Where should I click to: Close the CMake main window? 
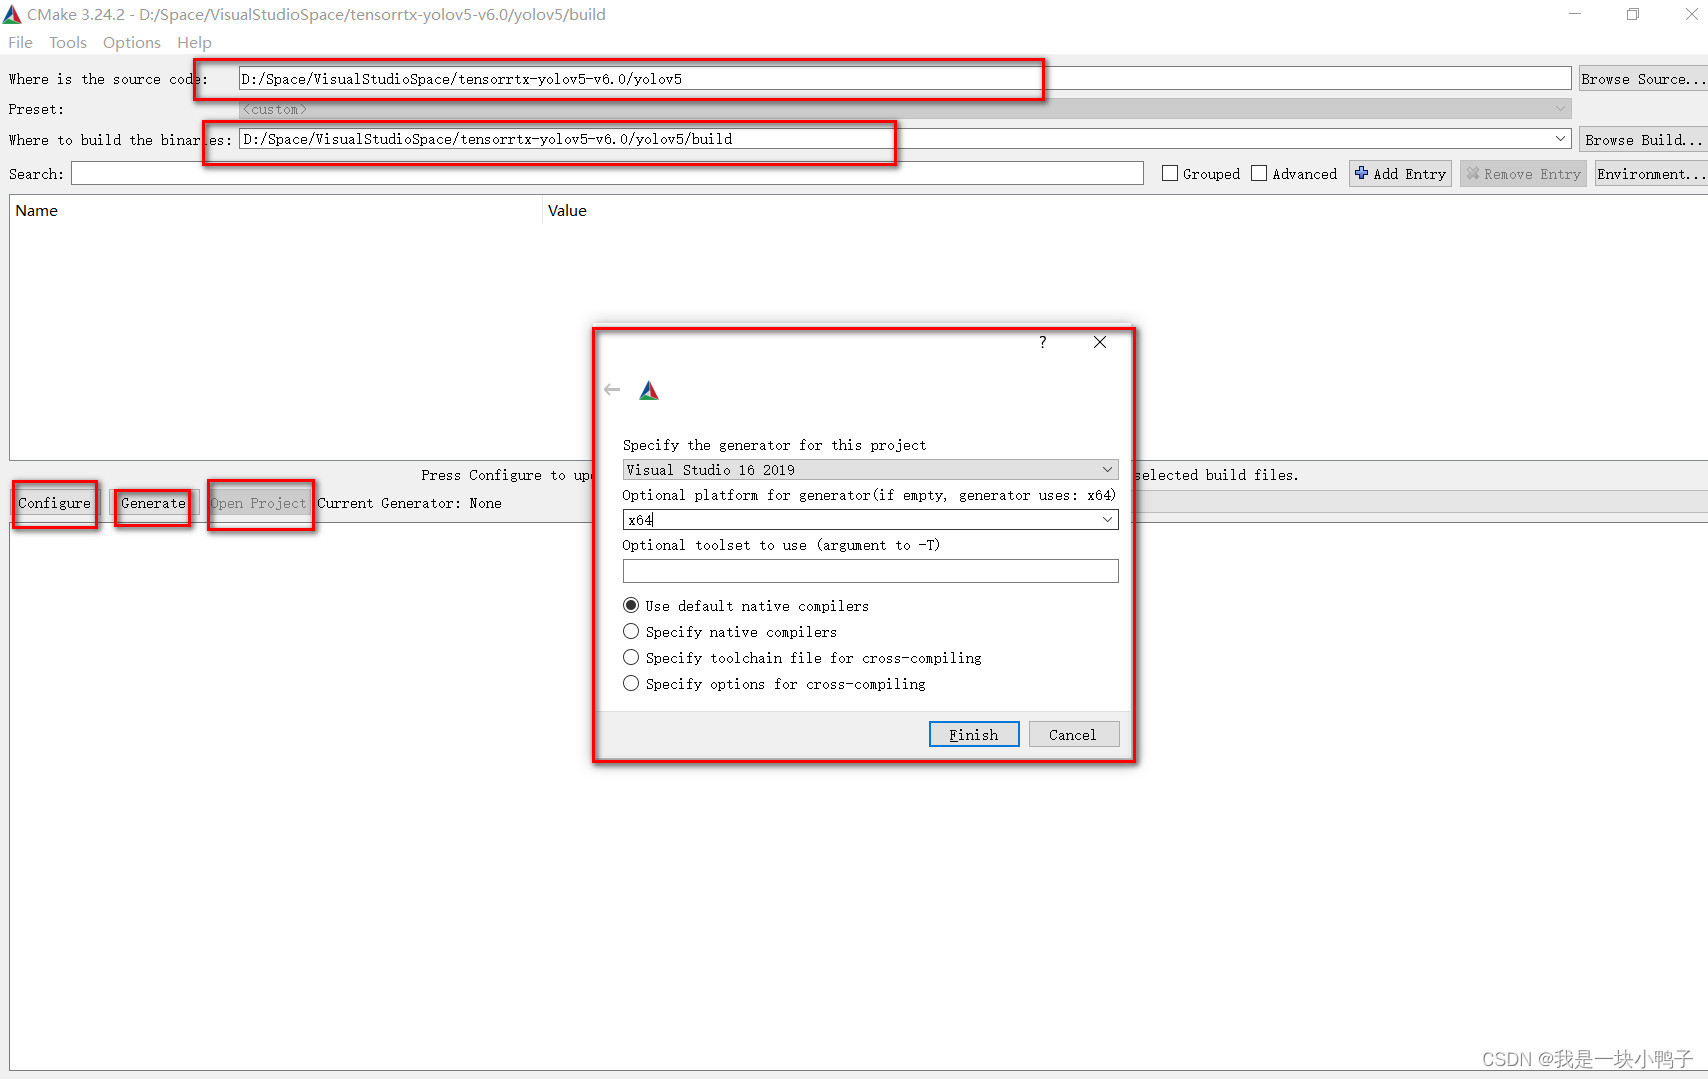[1691, 14]
